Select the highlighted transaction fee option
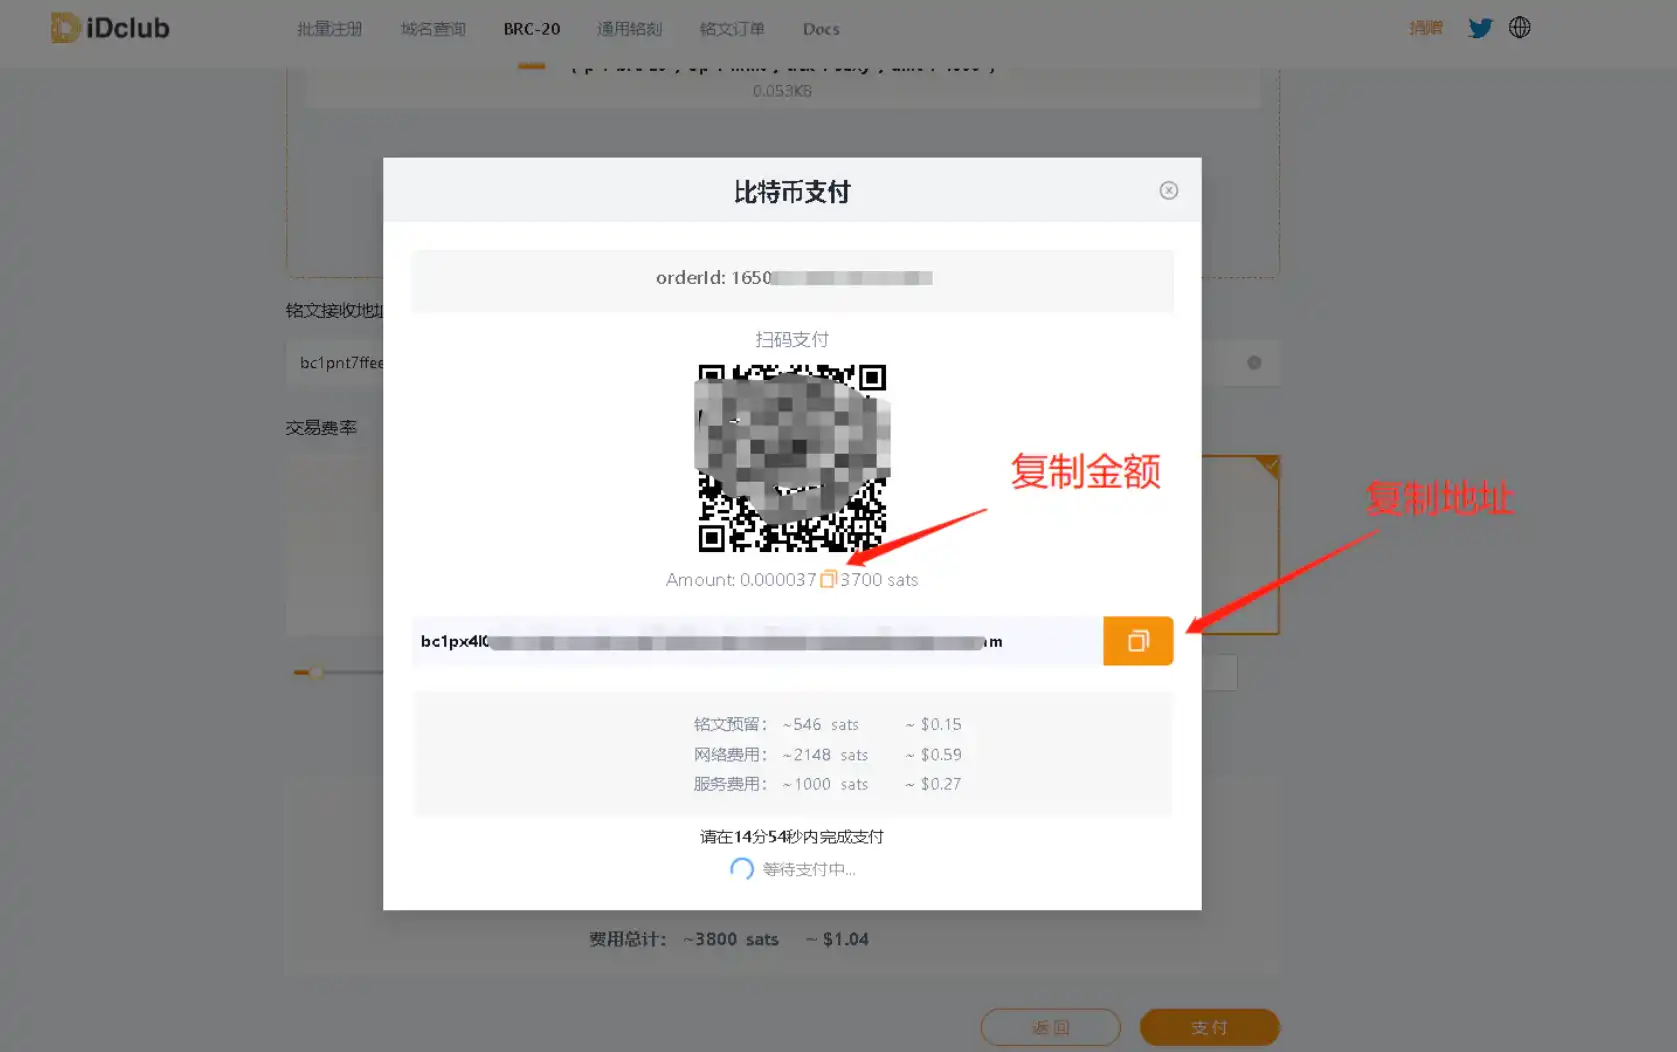The height and width of the screenshot is (1052, 1677). click(1240, 545)
